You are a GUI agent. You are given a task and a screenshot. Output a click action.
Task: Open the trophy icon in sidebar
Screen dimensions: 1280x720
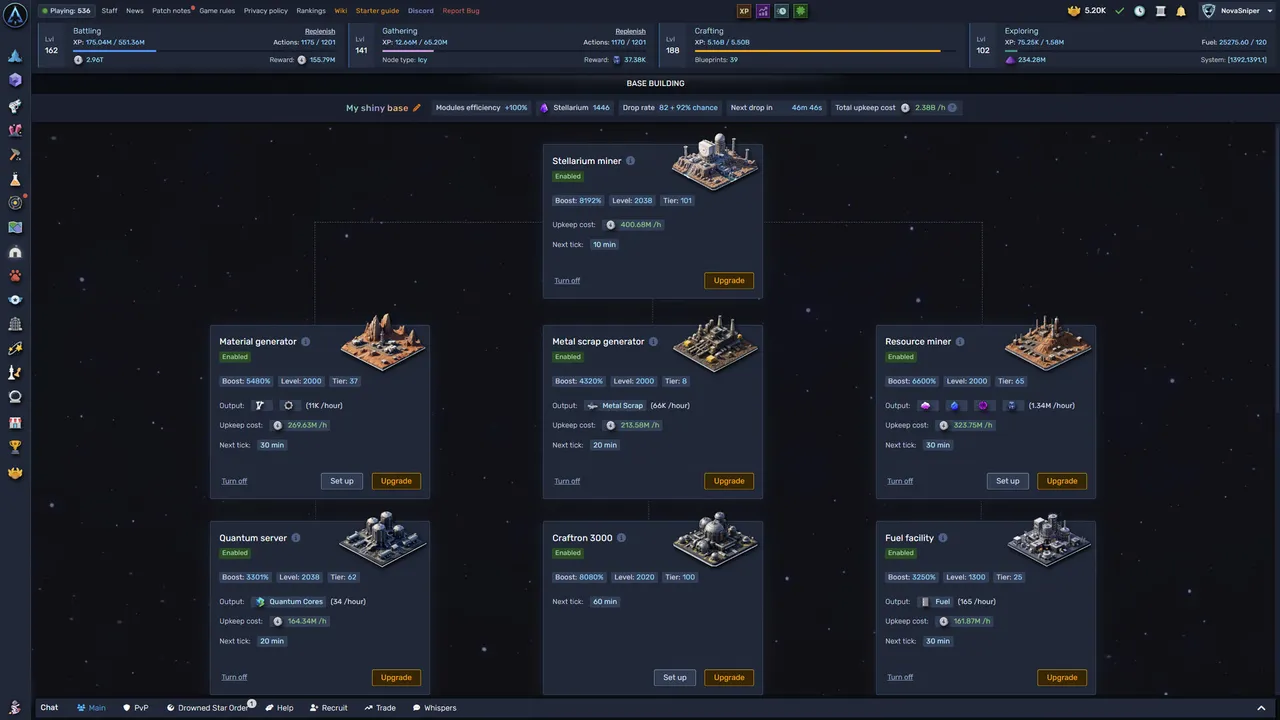(x=15, y=447)
